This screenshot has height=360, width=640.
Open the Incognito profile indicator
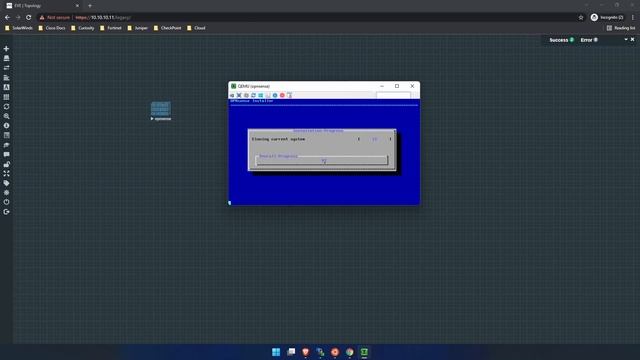[607, 18]
